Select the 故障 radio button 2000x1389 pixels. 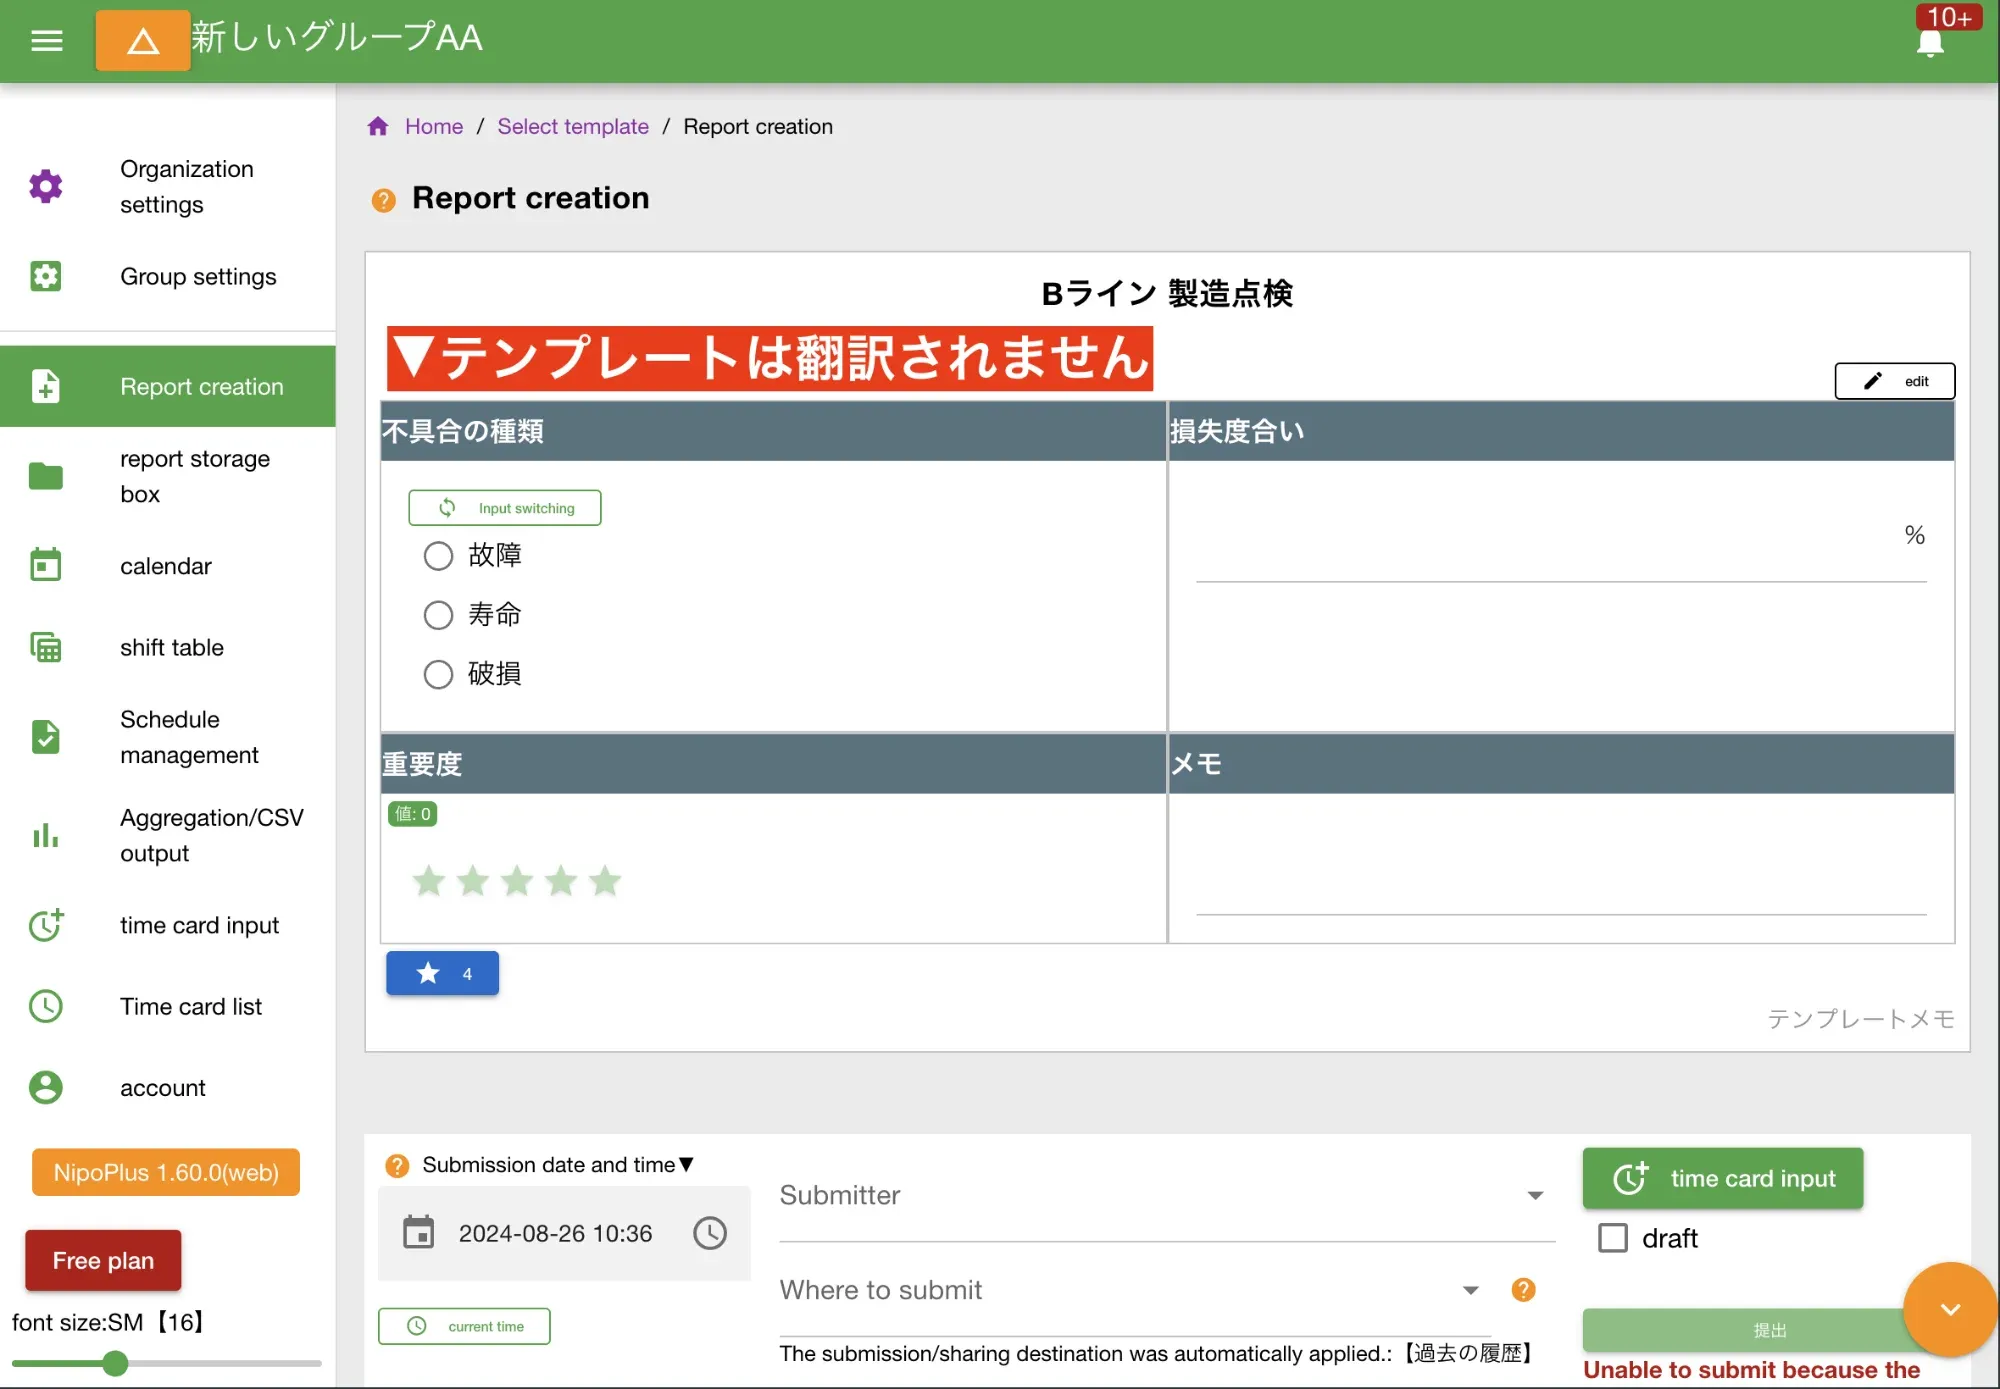(438, 555)
